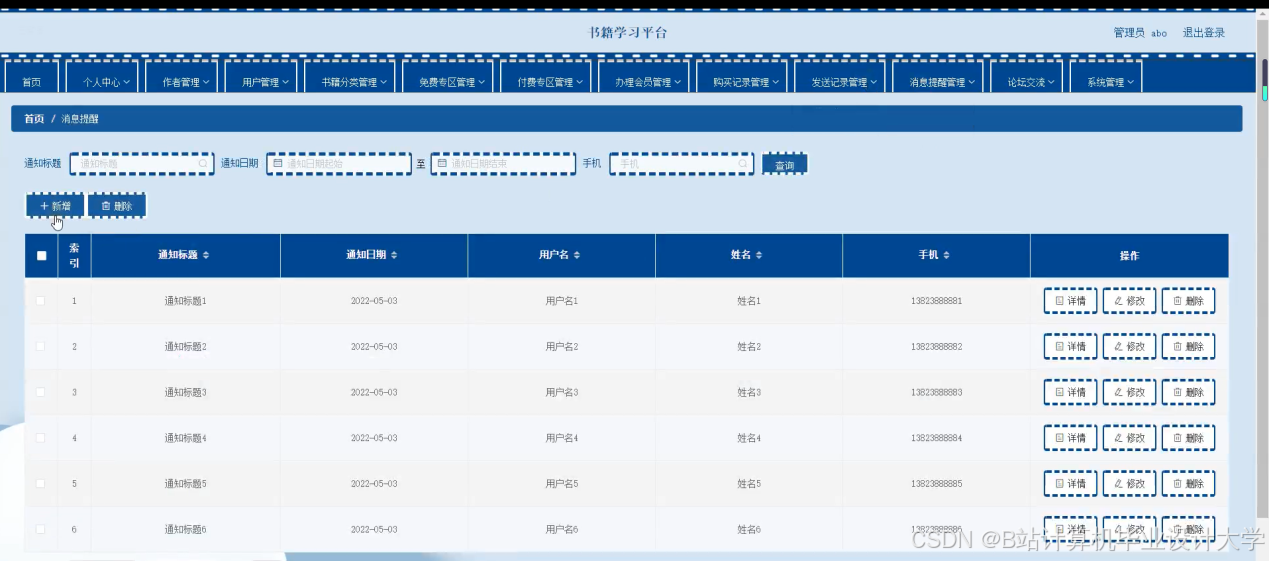This screenshot has height=561, width=1269.
Task: Check the checkbox for row 6
Action: tap(41, 529)
